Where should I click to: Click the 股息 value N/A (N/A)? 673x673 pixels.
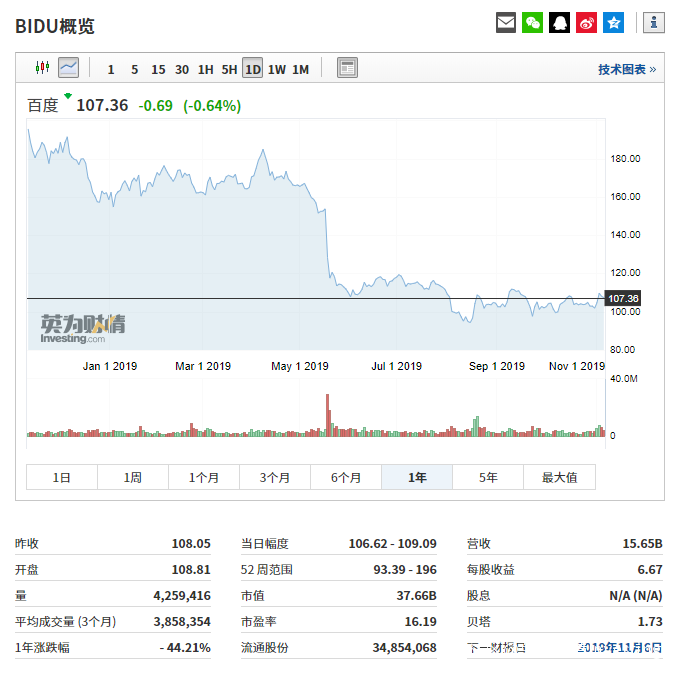[x=636, y=595]
